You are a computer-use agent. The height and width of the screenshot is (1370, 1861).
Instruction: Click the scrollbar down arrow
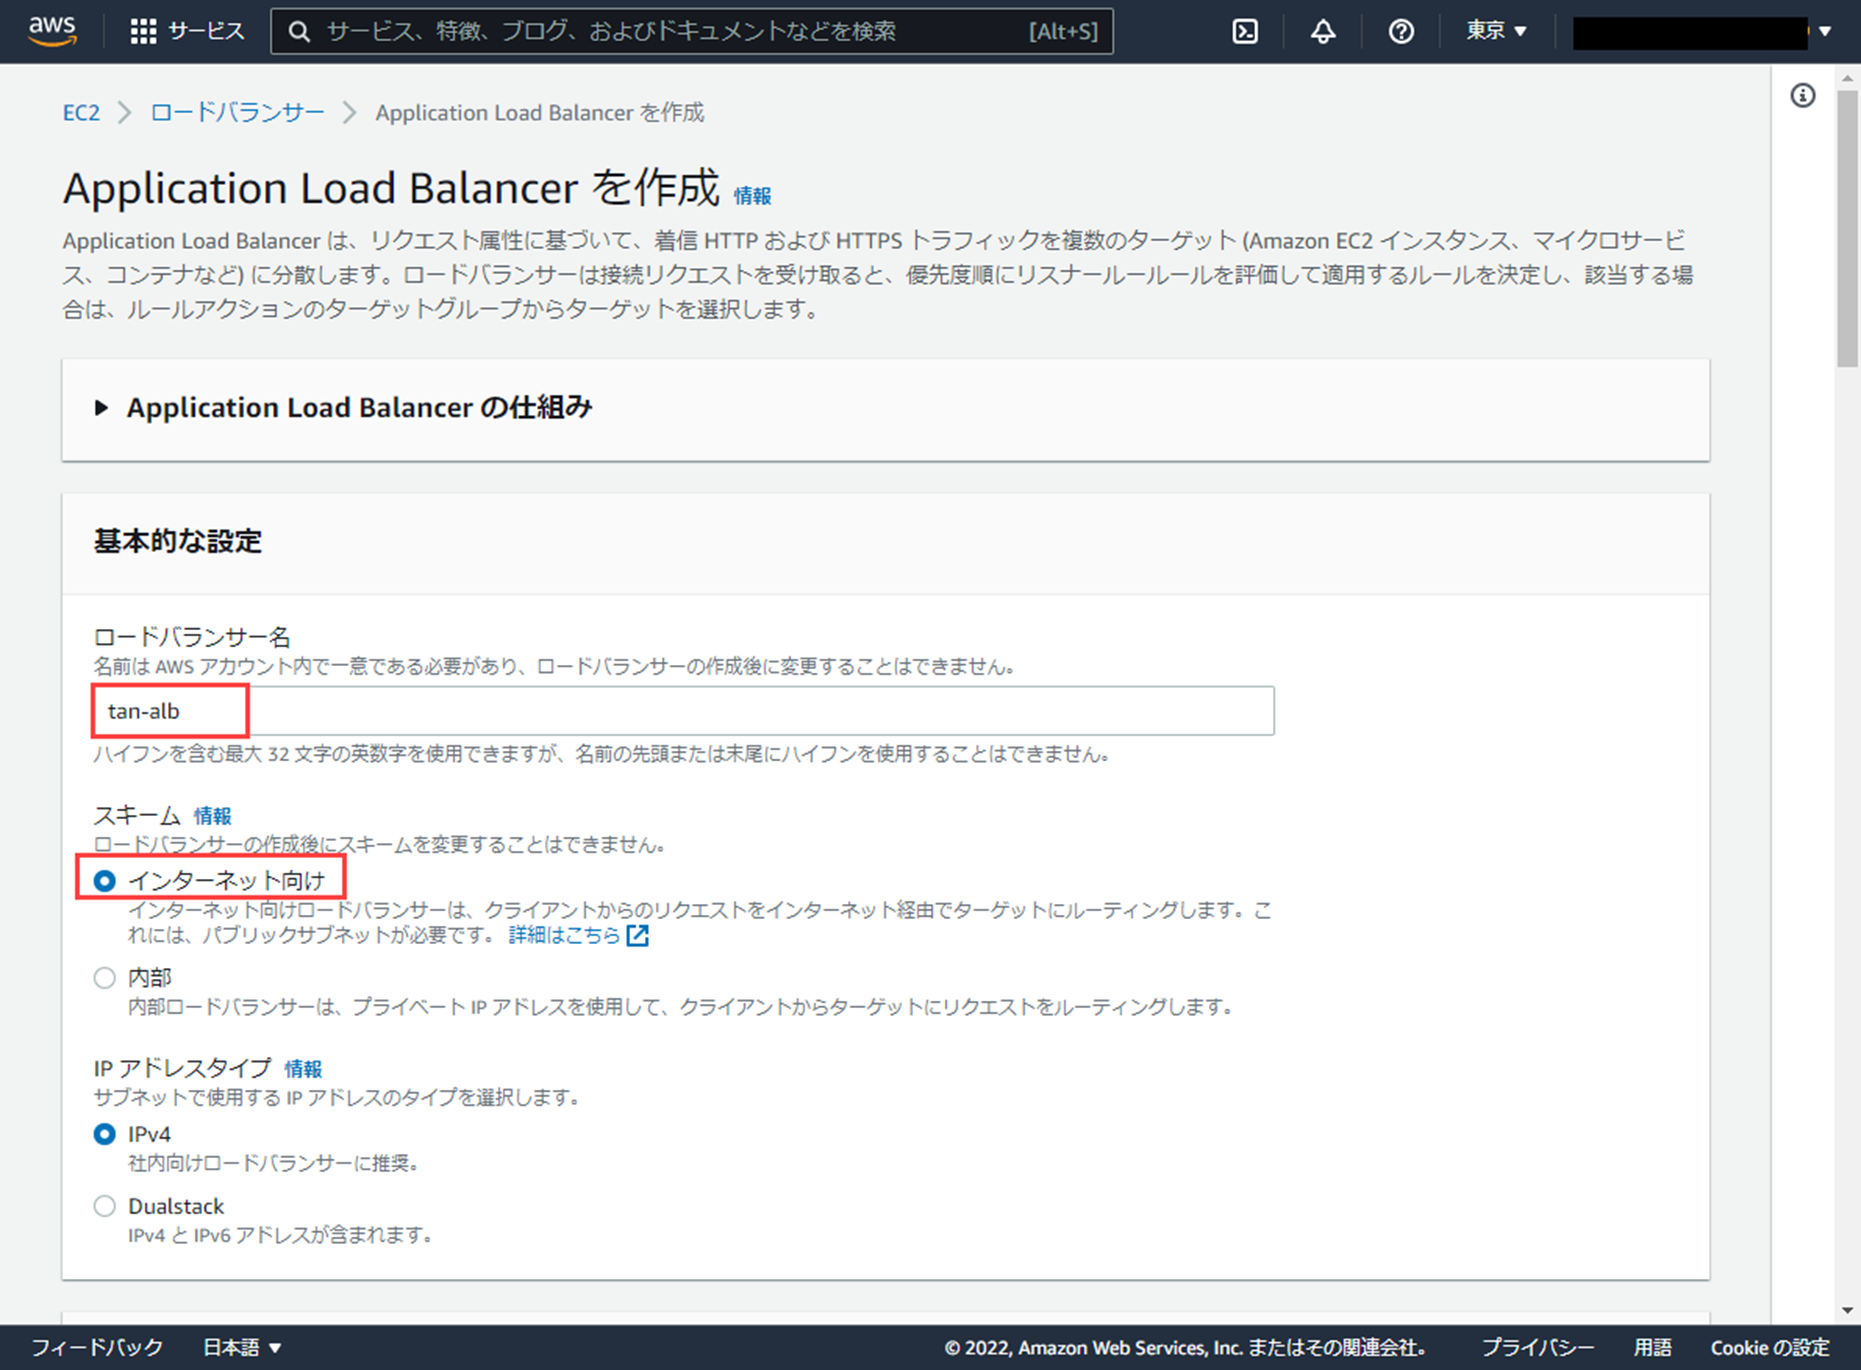[x=1848, y=1311]
